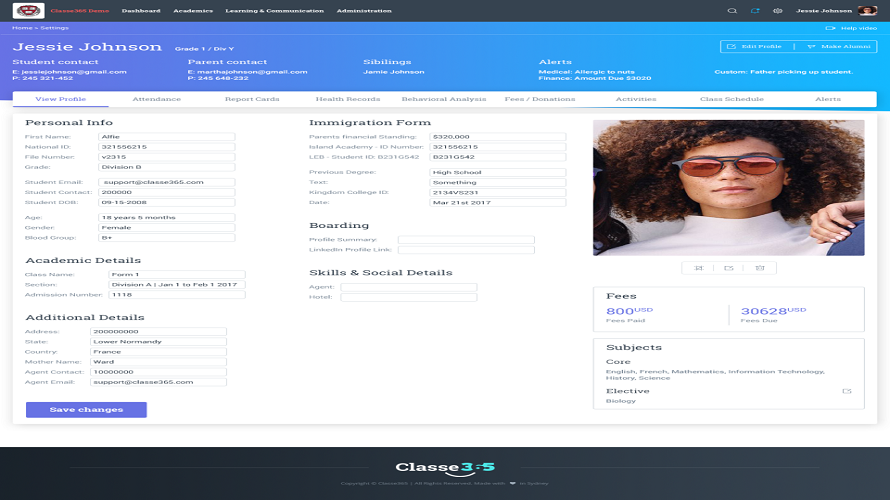Click the Save changes button

tap(86, 410)
